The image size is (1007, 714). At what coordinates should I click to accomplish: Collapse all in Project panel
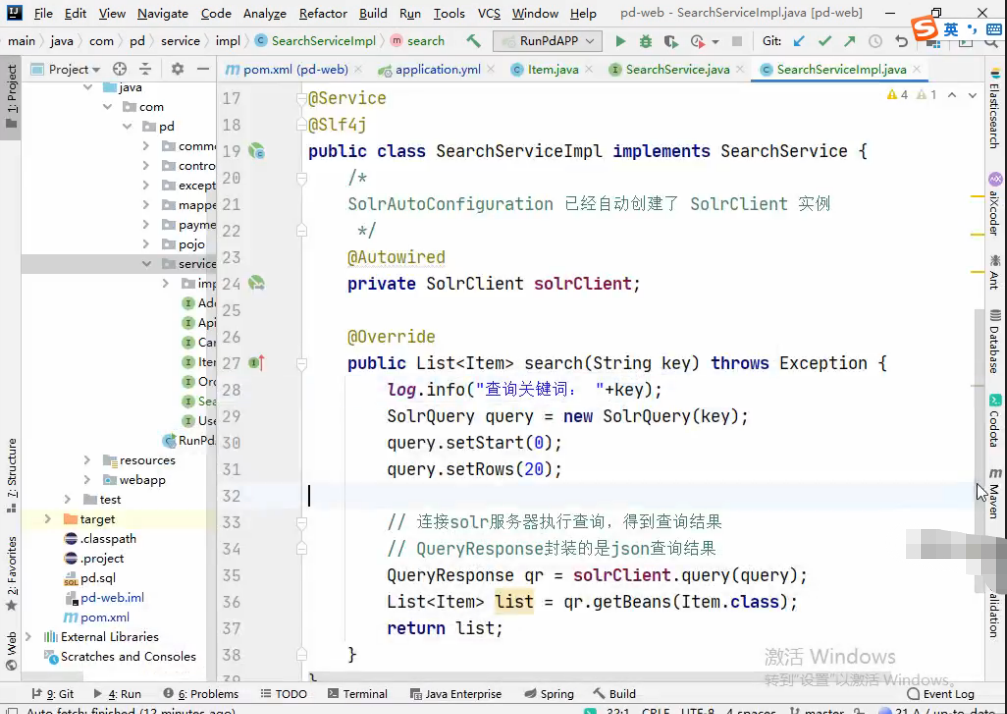146,69
